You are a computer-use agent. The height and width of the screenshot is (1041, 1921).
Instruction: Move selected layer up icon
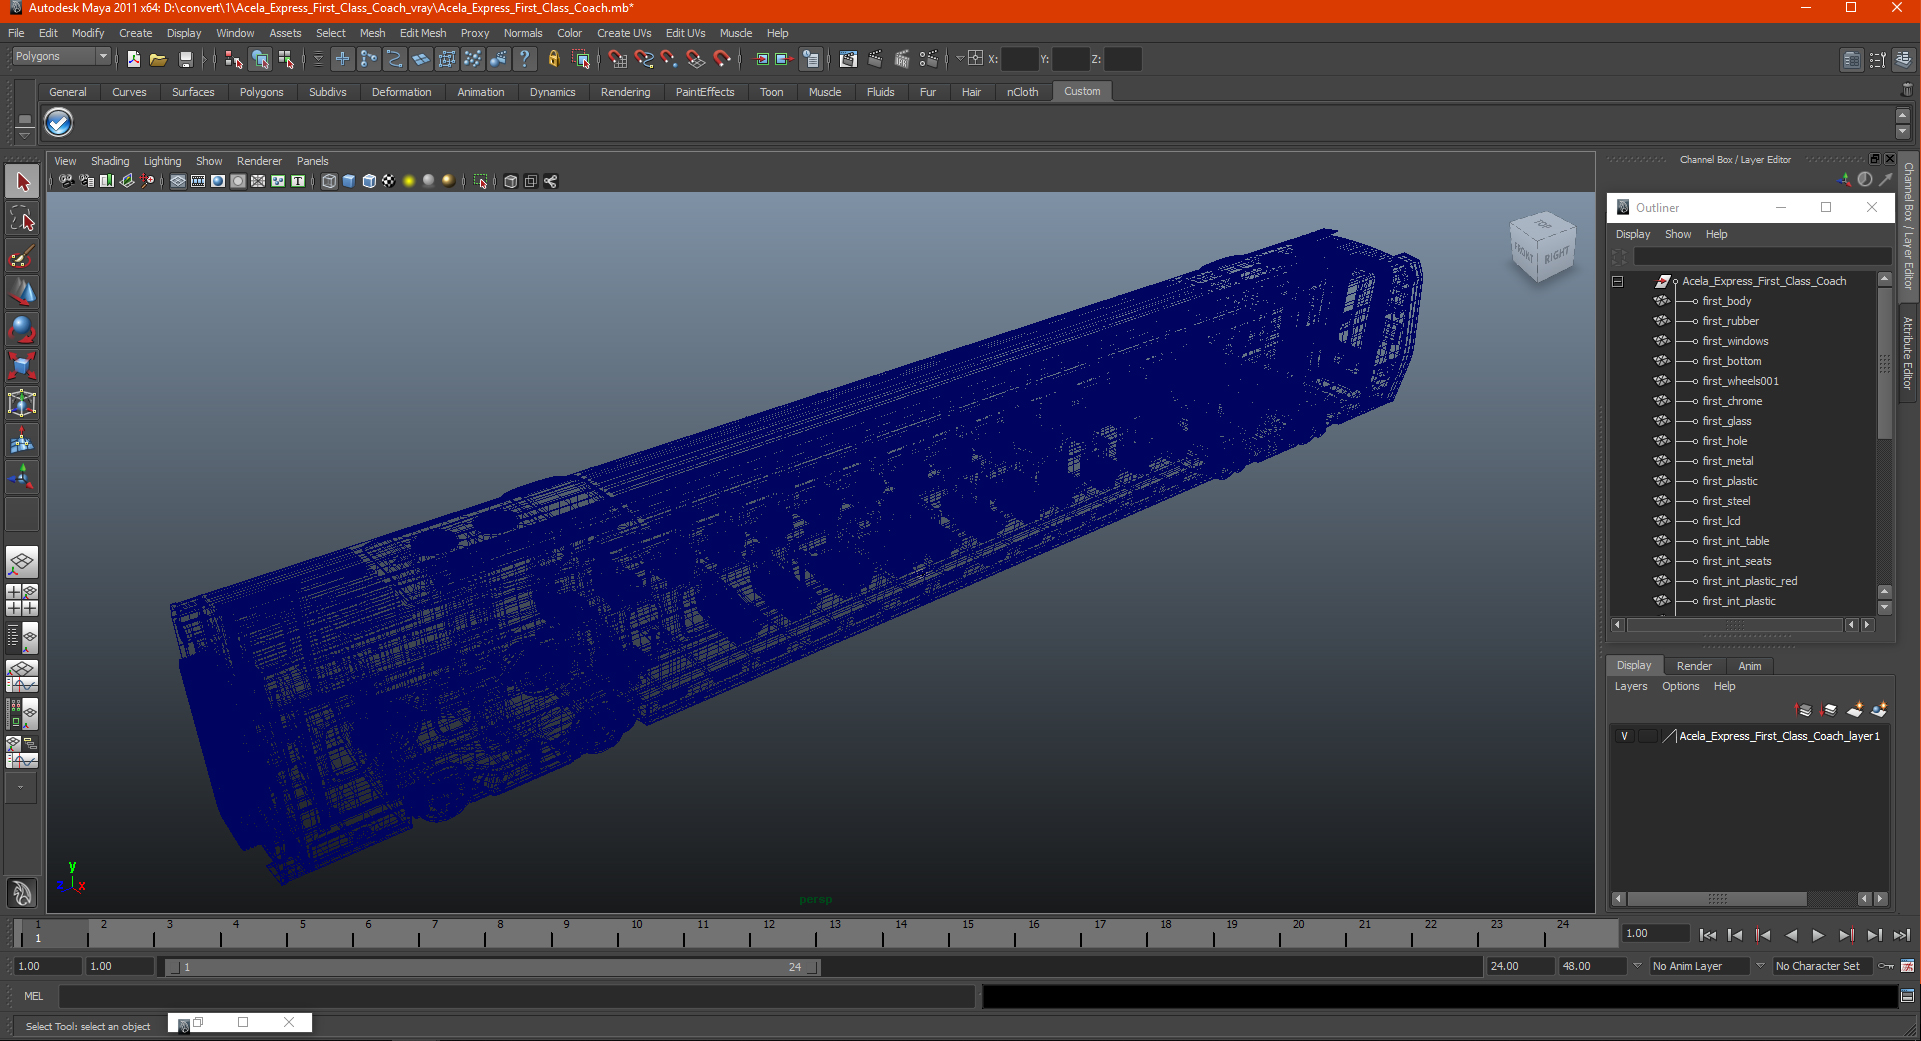[x=1804, y=710]
